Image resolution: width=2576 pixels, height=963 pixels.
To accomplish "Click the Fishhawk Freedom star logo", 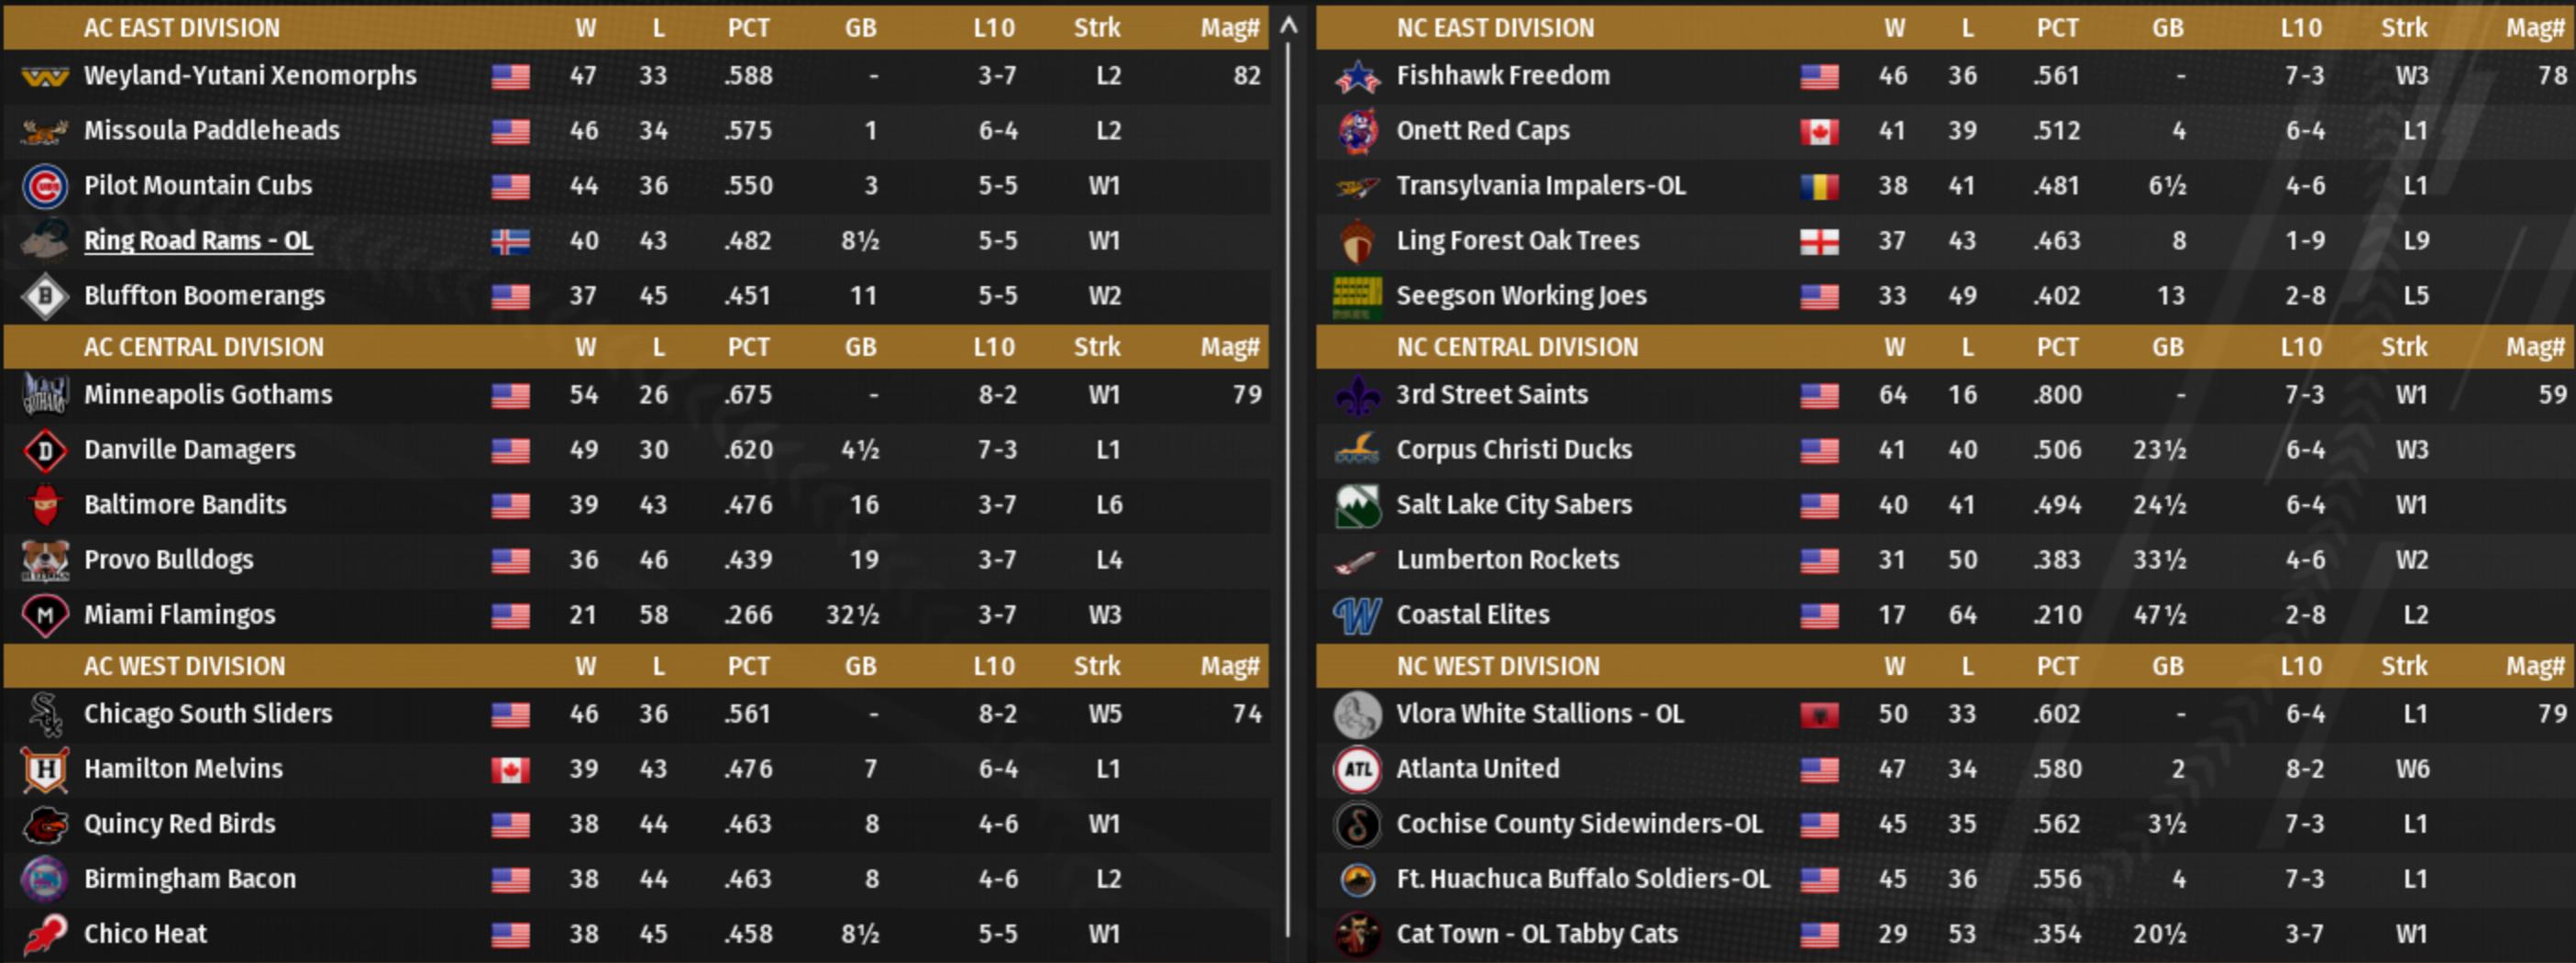I will click(x=1357, y=76).
